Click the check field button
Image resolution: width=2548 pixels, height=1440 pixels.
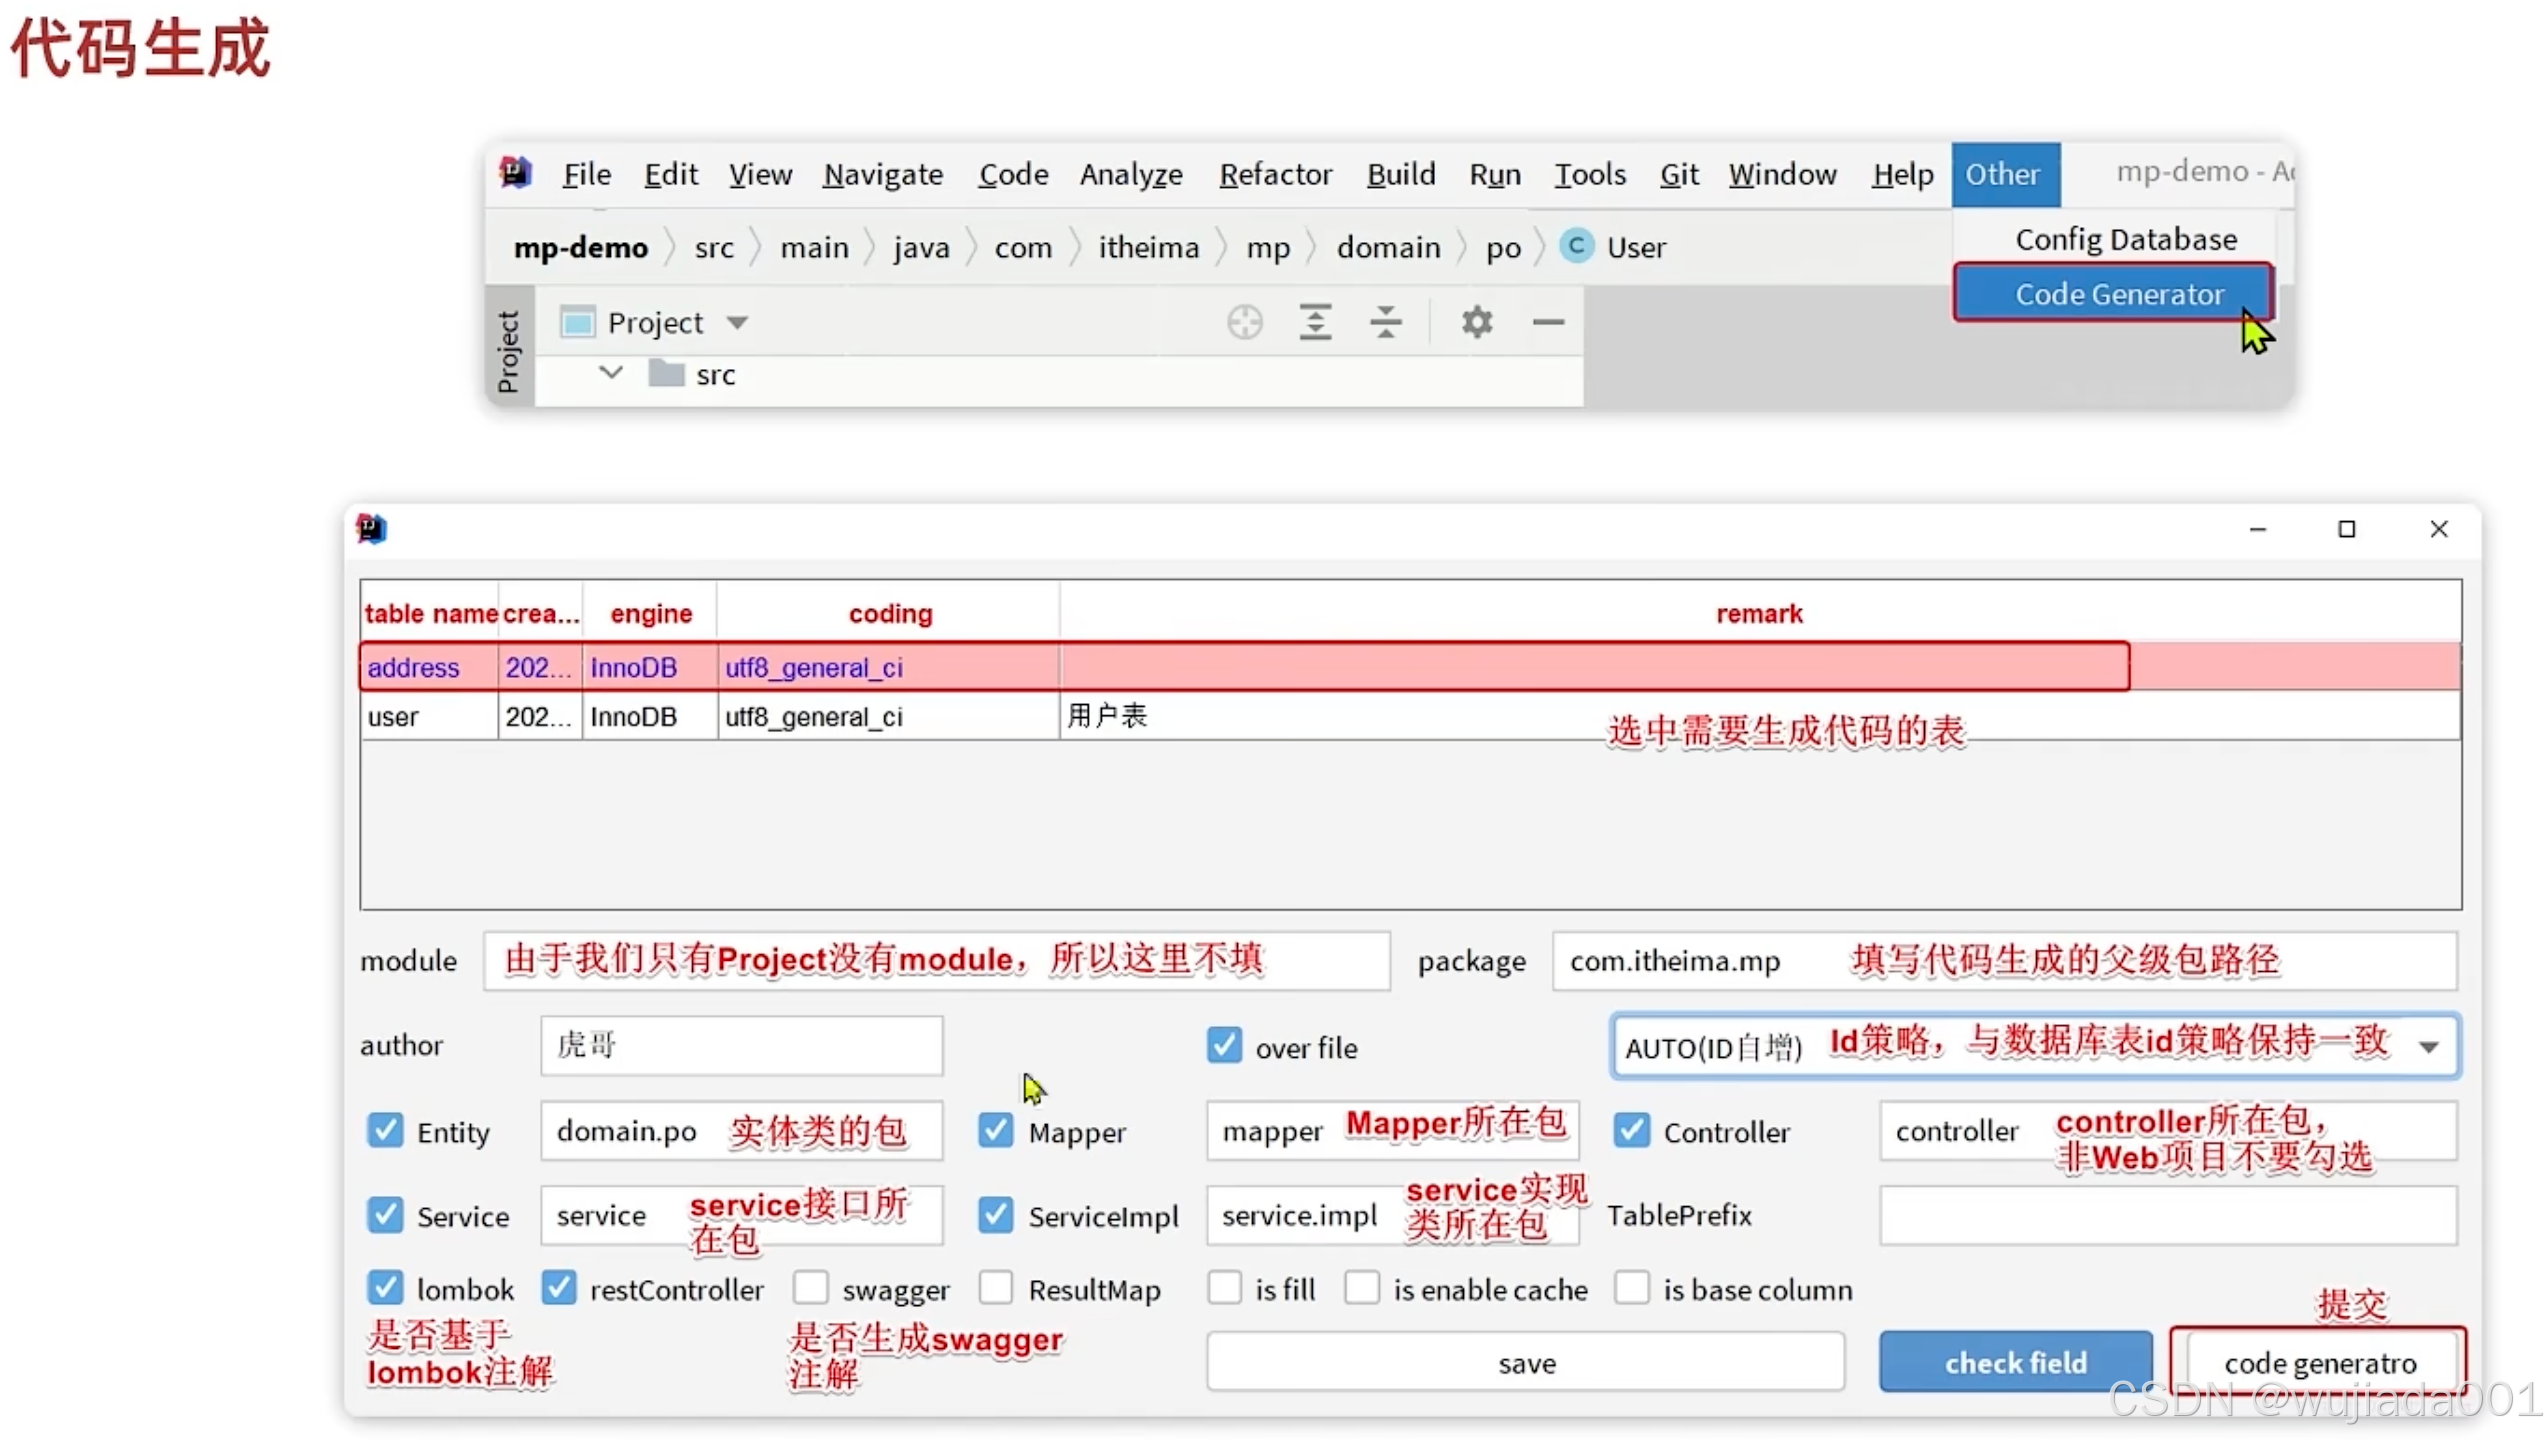pyautogui.click(x=2016, y=1362)
